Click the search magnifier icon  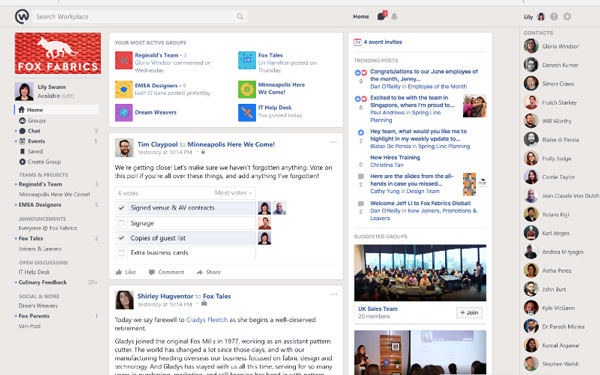click(240, 16)
